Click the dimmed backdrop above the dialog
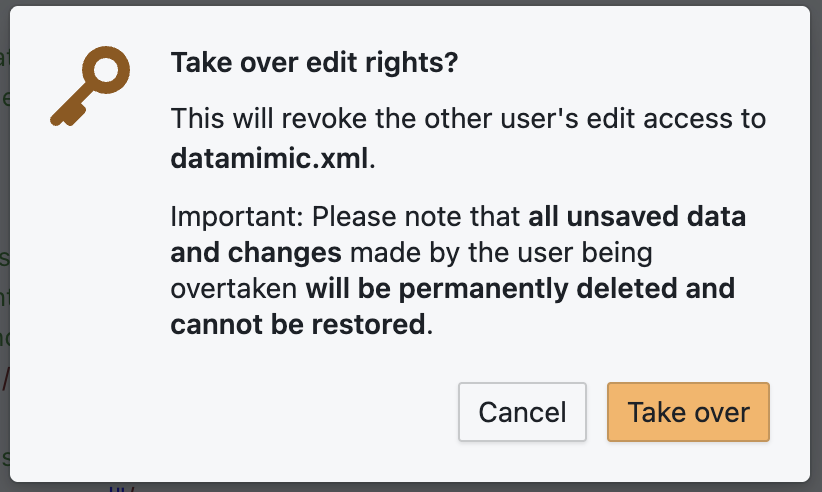822x492 pixels. pos(400,2)
